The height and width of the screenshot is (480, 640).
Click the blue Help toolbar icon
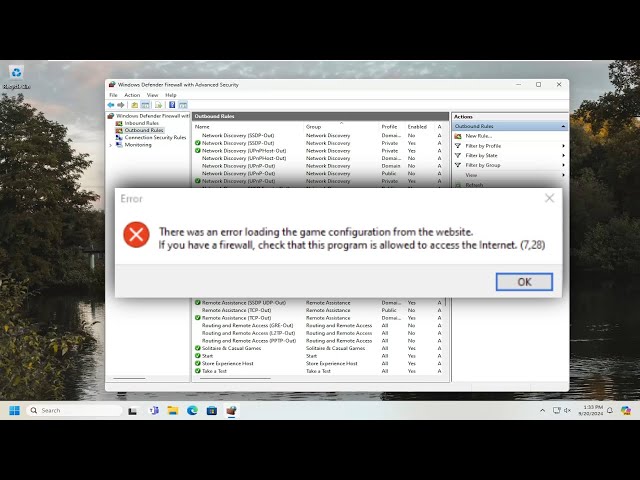(x=172, y=105)
